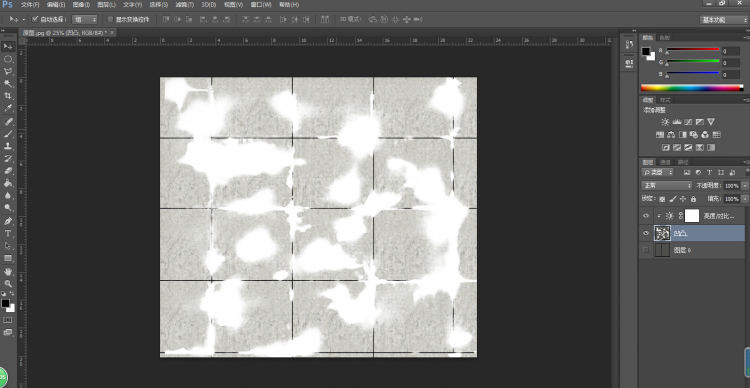
Task: Pick the Horizontal Type tool
Action: (8, 233)
